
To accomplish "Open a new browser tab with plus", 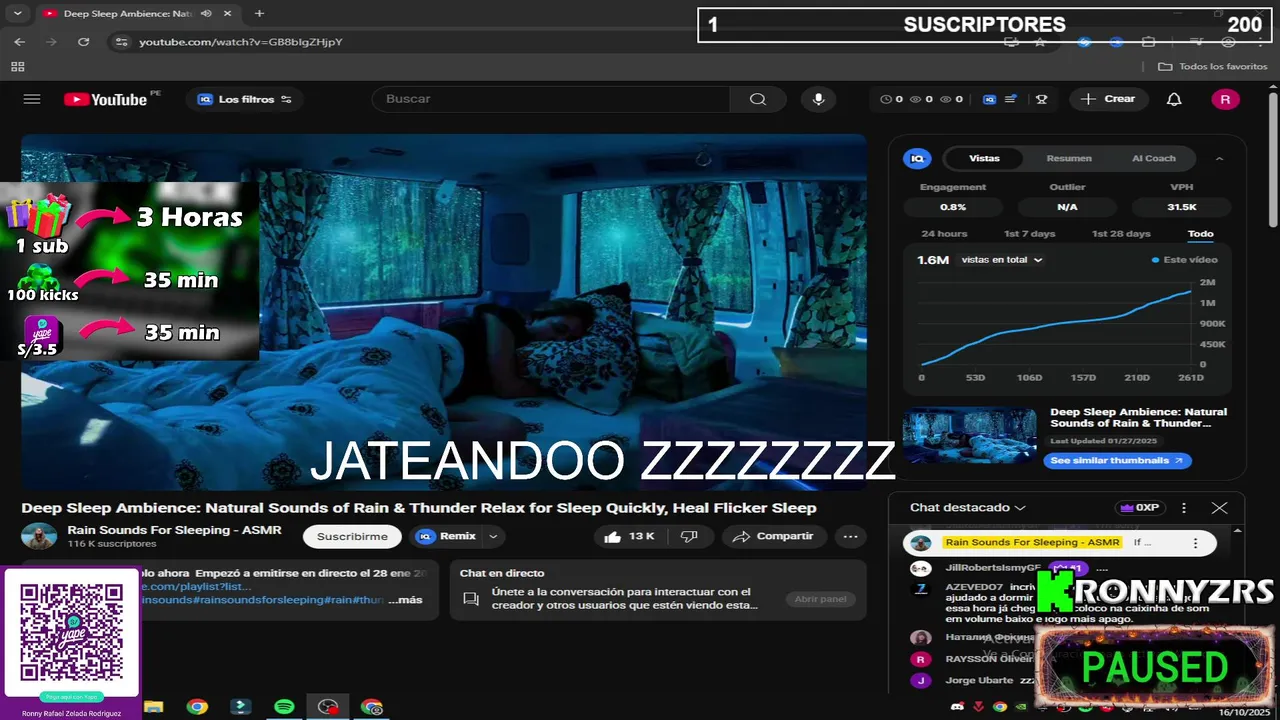I will pos(259,14).
